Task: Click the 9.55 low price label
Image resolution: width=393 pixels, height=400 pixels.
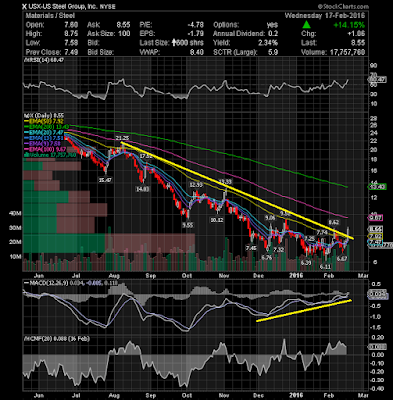Action: tap(187, 225)
